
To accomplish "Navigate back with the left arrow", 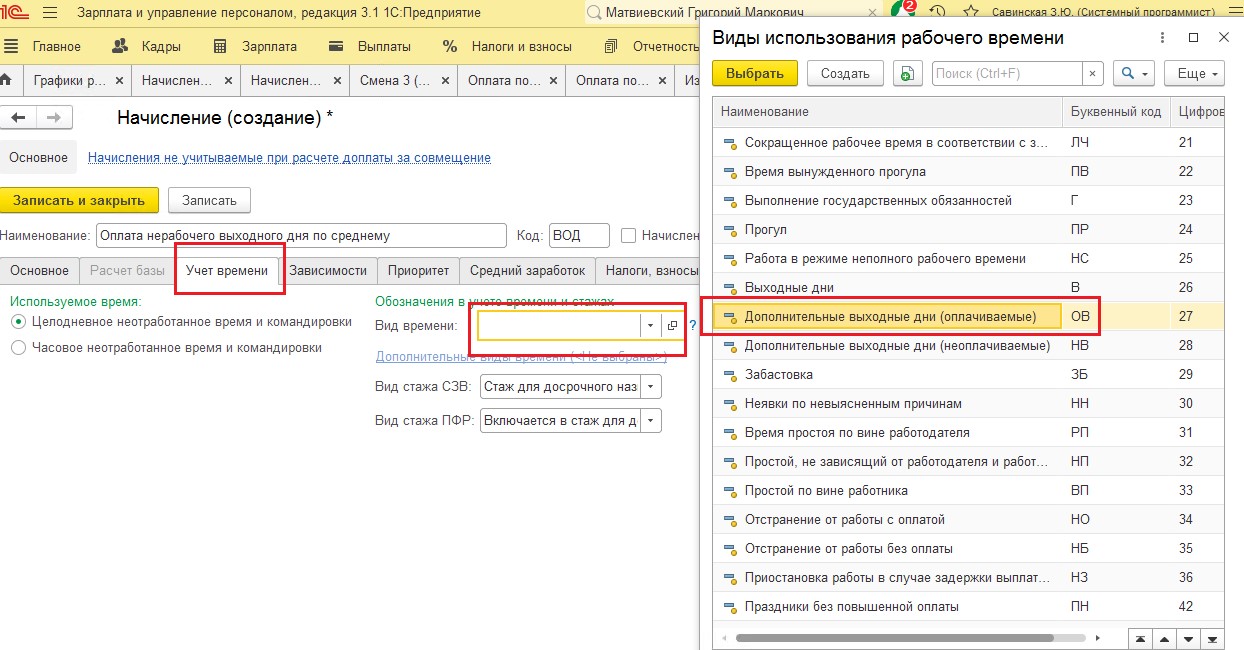I will pyautogui.click(x=18, y=118).
